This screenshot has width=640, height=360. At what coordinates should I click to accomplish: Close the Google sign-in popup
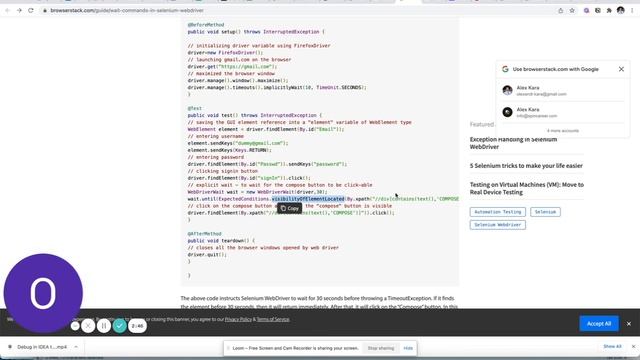coord(621,69)
